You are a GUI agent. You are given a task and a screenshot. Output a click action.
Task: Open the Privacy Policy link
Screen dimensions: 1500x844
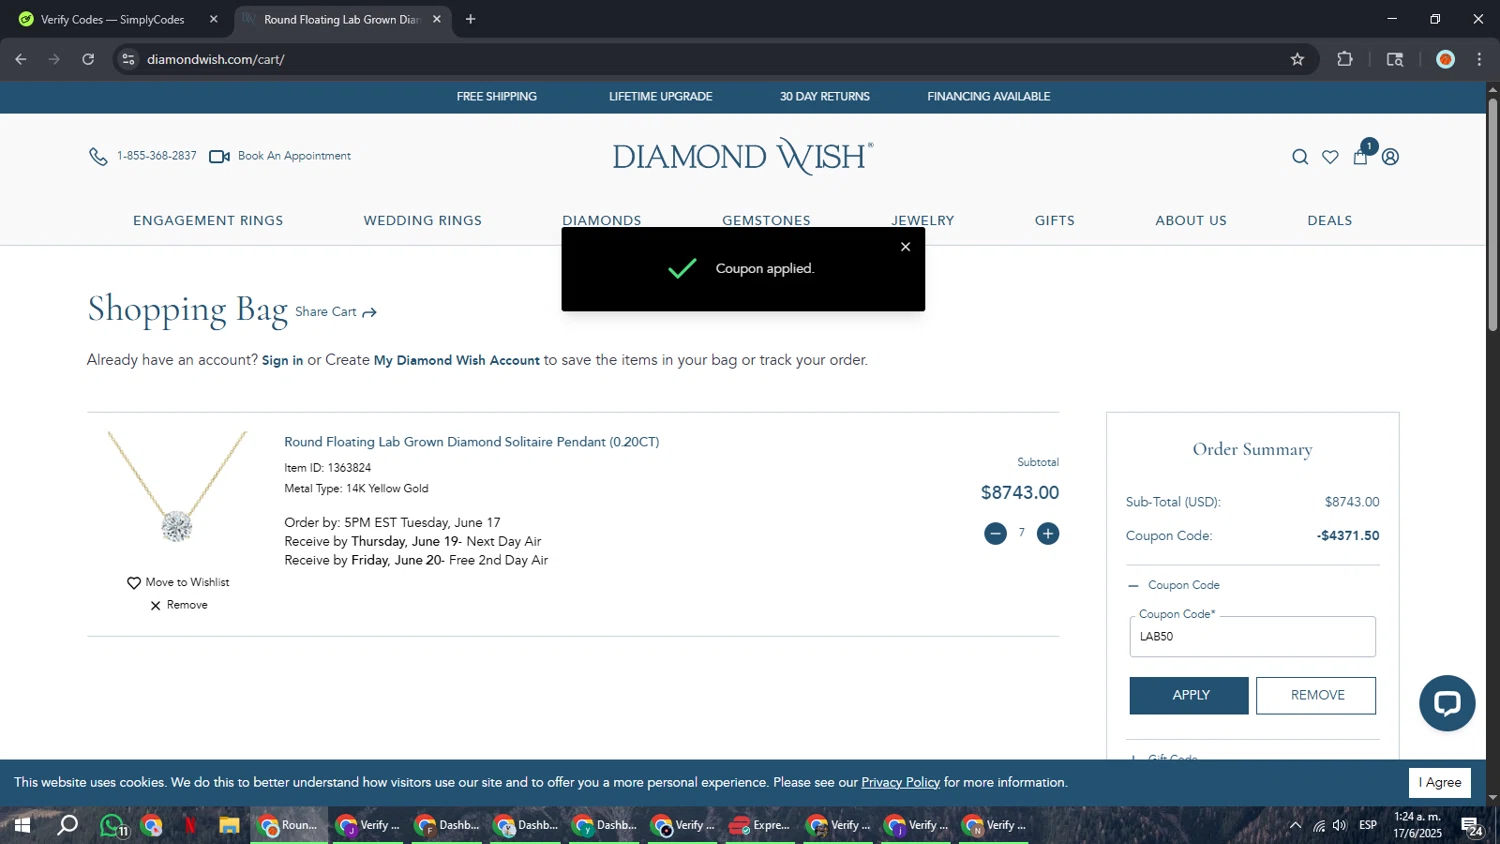pyautogui.click(x=900, y=782)
